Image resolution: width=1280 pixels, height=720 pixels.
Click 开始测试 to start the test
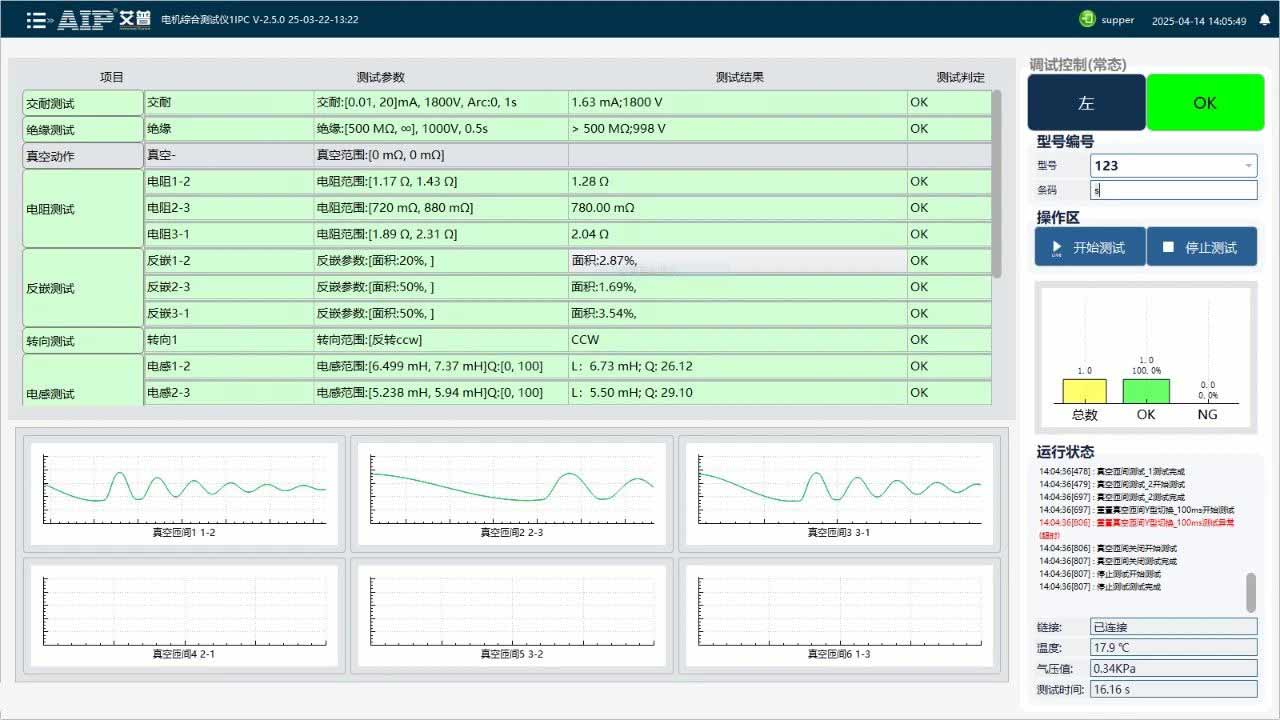(x=1089, y=247)
